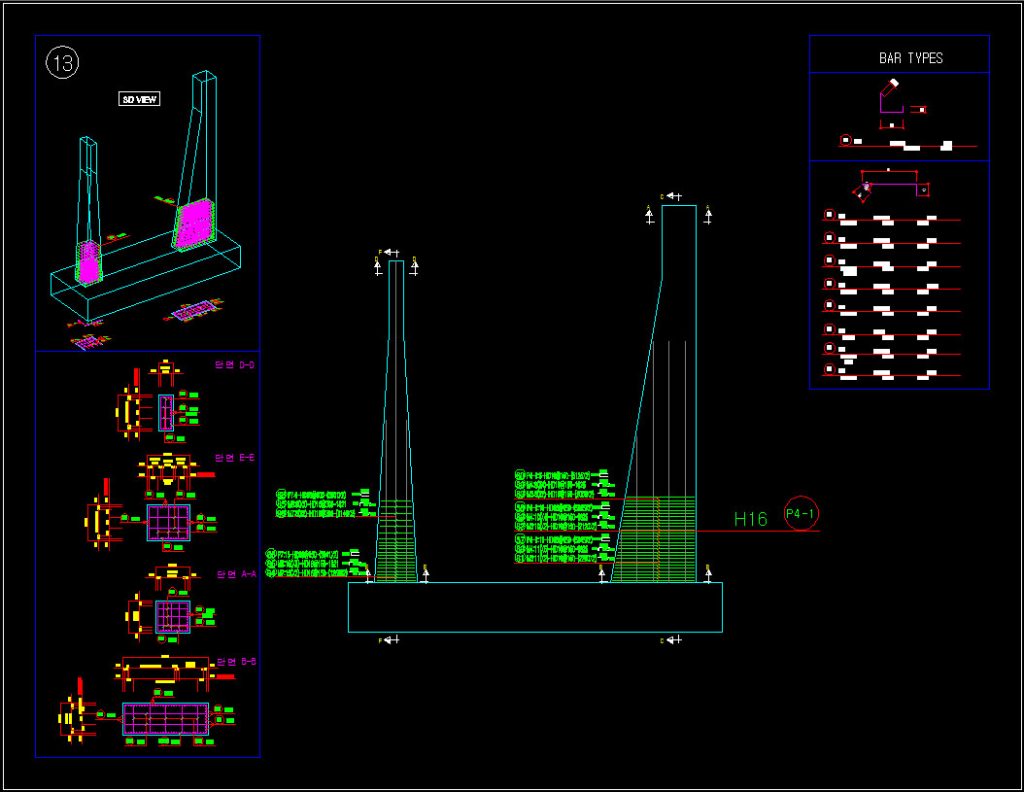The width and height of the screenshot is (1024, 792).
Task: Select the red P4-1 circle tag
Action: pyautogui.click(x=802, y=513)
